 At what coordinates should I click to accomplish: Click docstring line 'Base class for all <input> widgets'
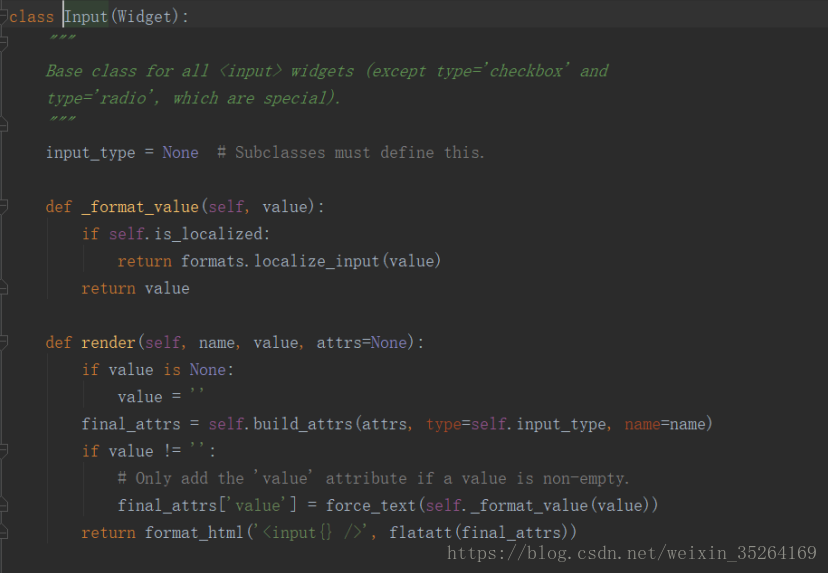point(200,71)
